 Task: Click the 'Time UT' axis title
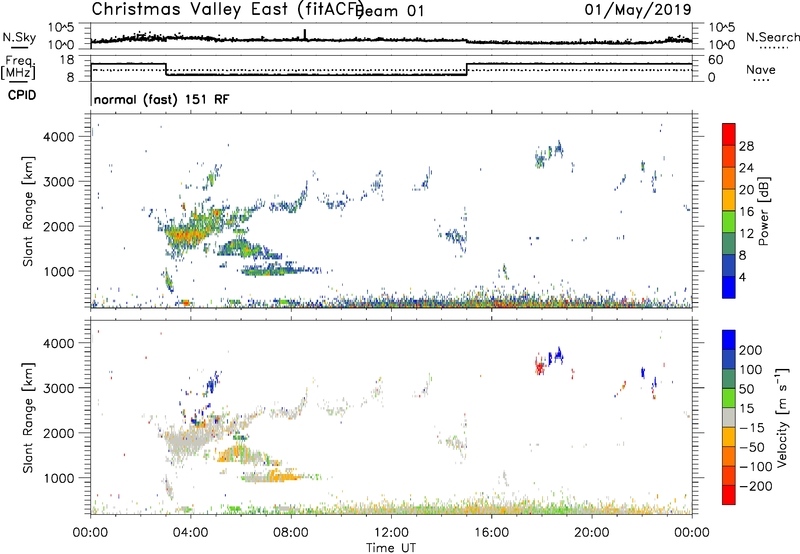[x=391, y=548]
